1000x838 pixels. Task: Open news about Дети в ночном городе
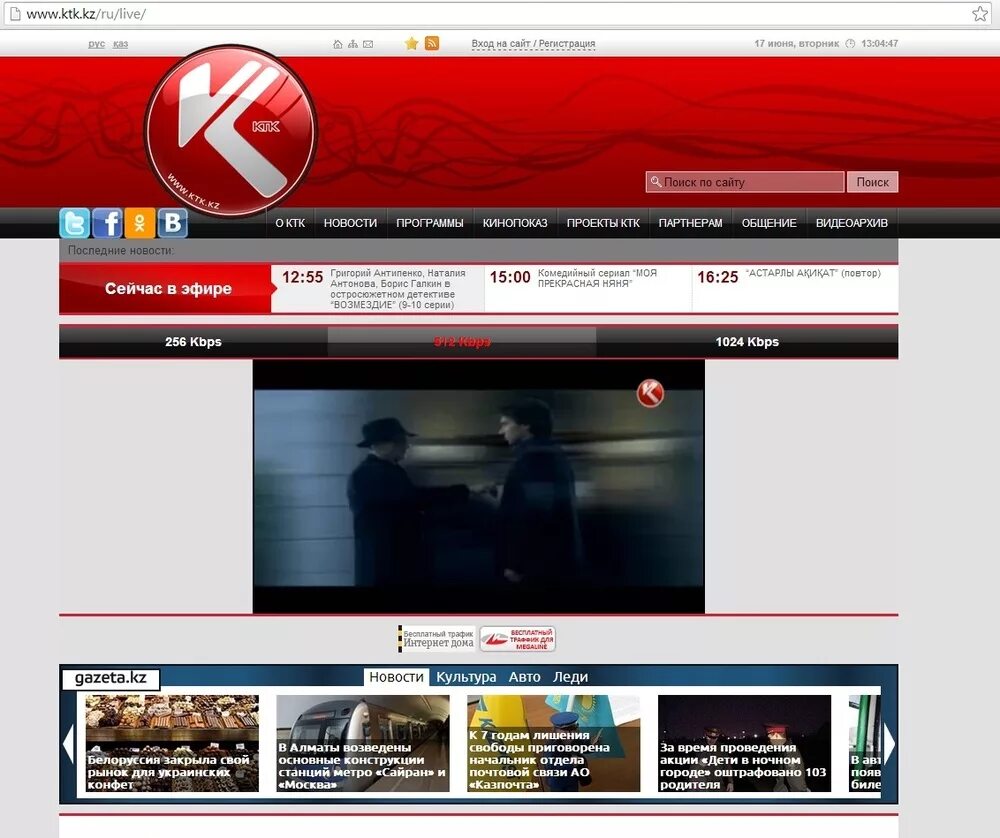(x=744, y=744)
